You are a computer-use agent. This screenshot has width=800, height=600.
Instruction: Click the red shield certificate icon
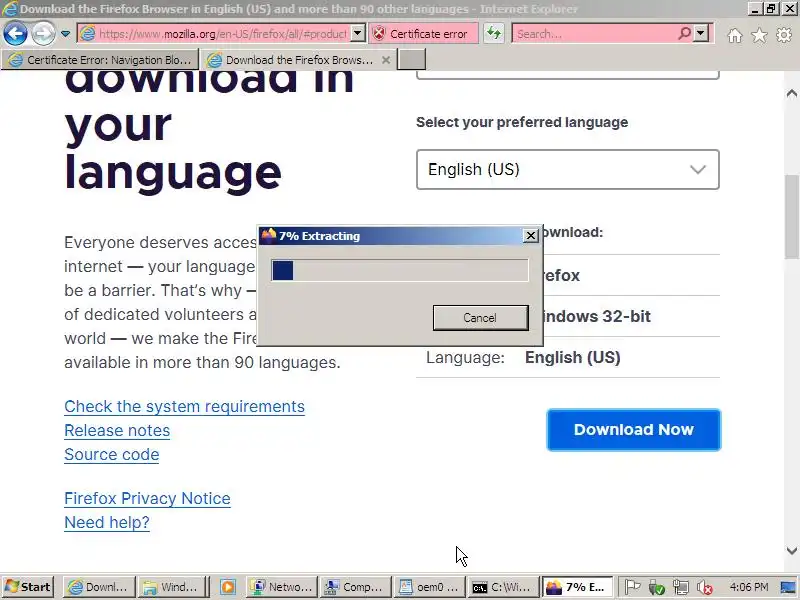tap(379, 34)
